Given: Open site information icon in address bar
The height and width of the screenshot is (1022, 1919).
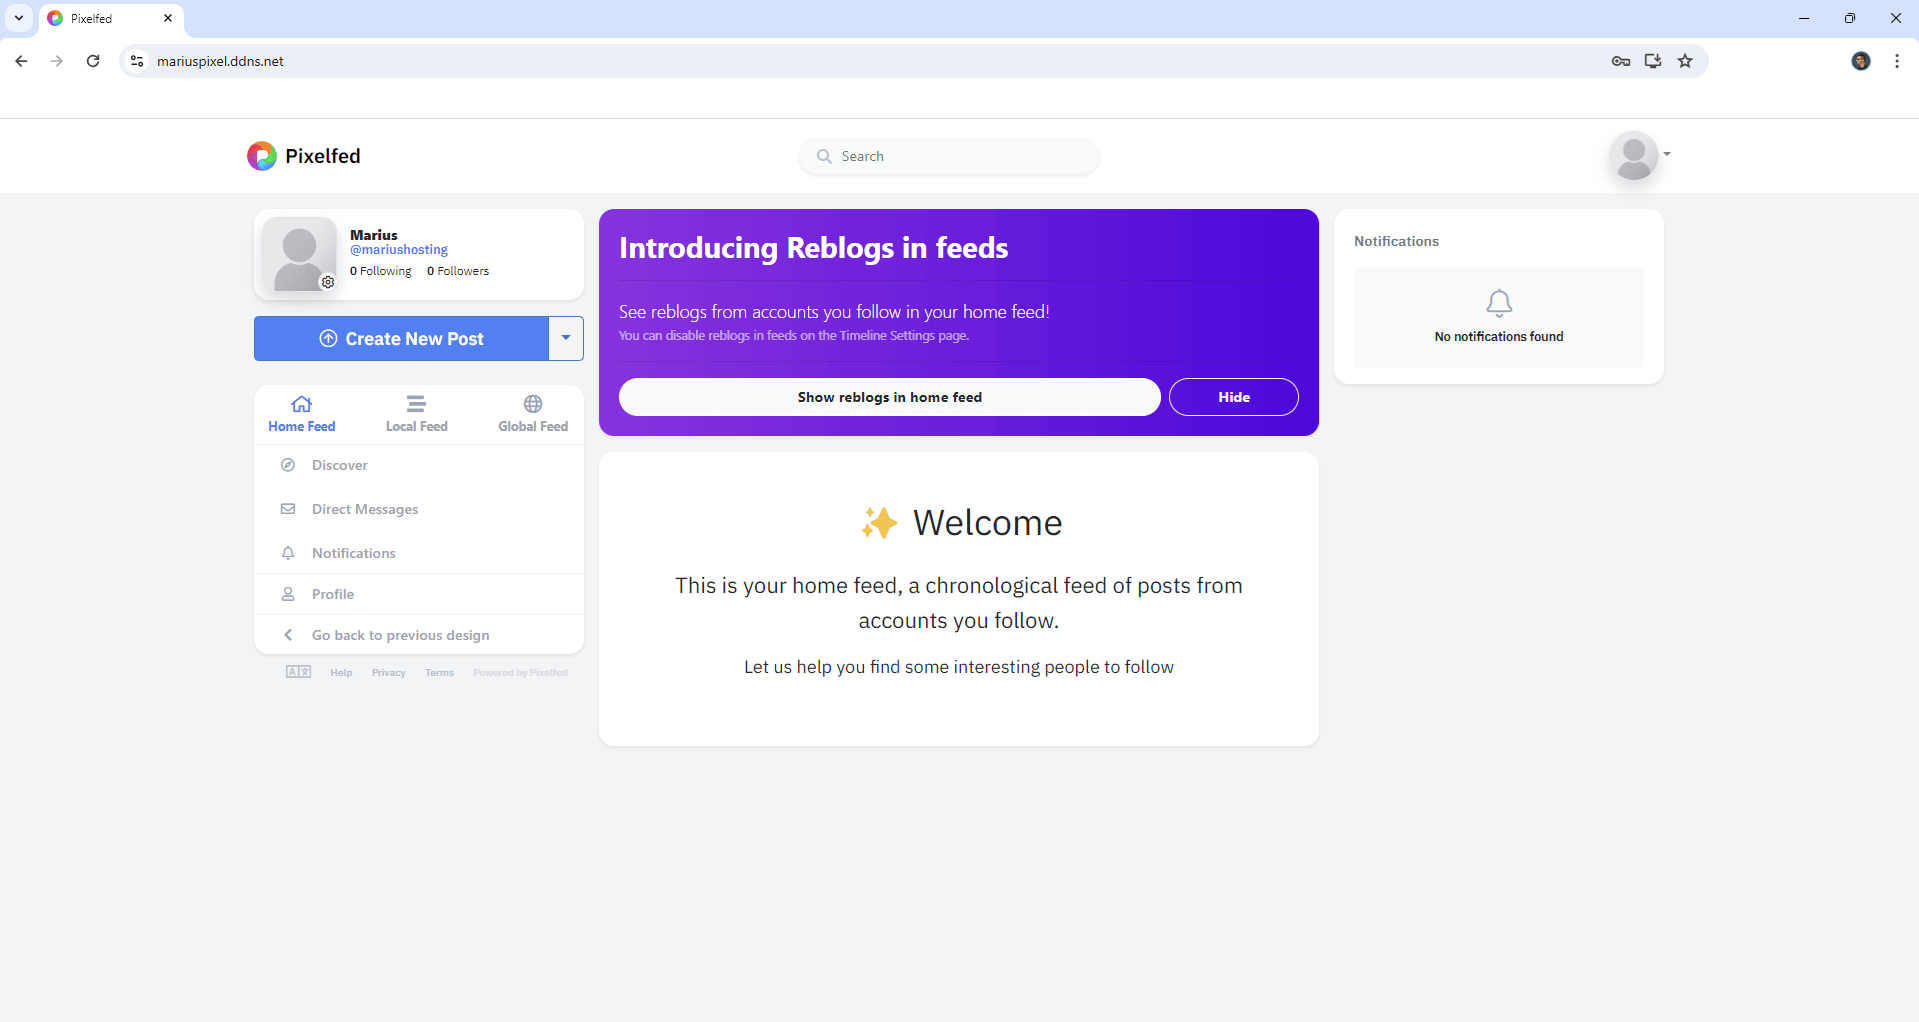Looking at the screenshot, I should (137, 61).
